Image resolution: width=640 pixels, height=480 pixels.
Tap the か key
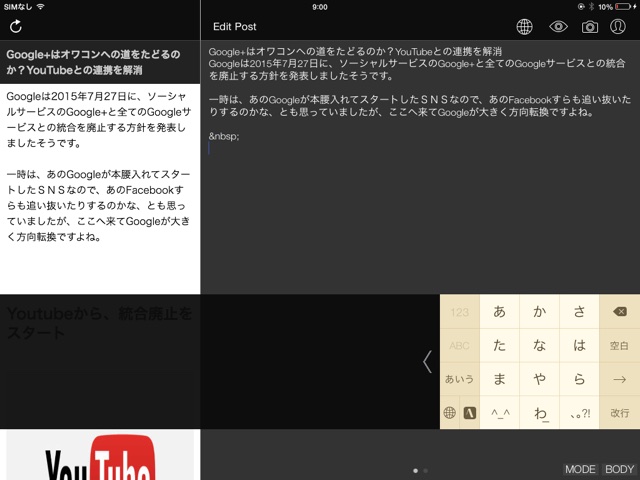coord(539,311)
